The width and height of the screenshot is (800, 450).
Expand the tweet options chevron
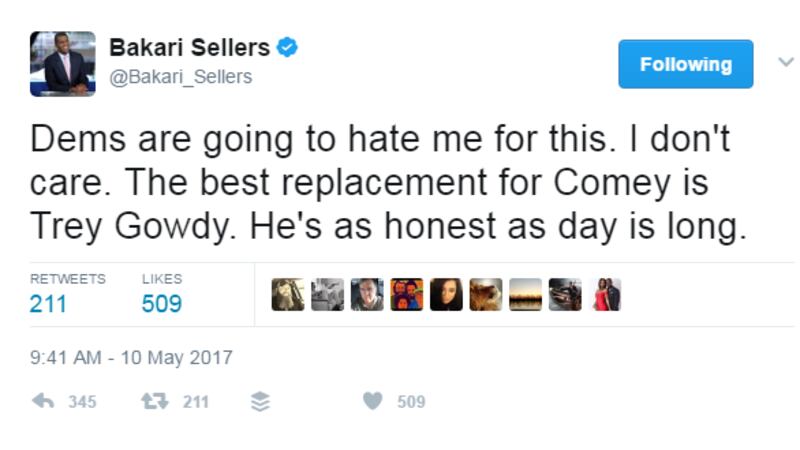[x=785, y=62]
